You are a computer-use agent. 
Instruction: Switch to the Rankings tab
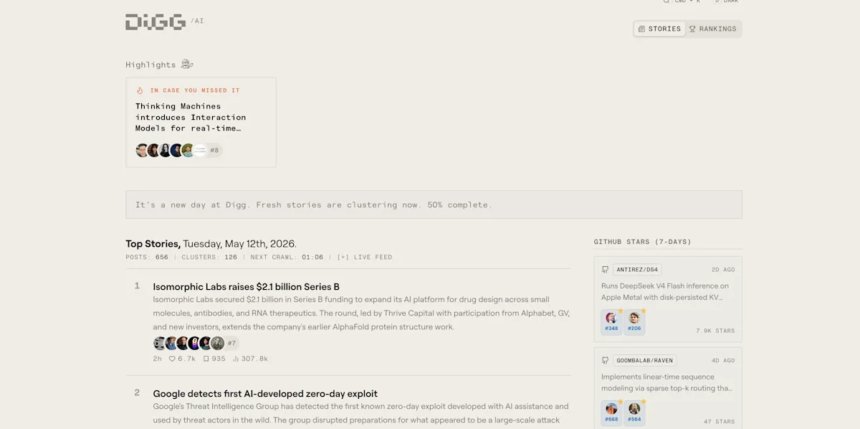(712, 29)
